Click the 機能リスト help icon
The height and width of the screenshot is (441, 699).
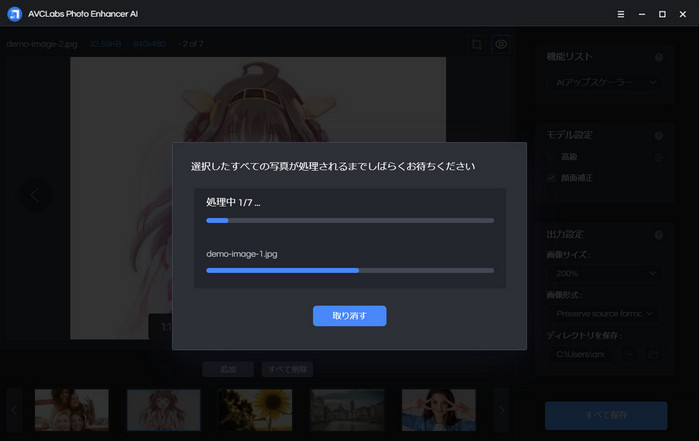coord(658,57)
